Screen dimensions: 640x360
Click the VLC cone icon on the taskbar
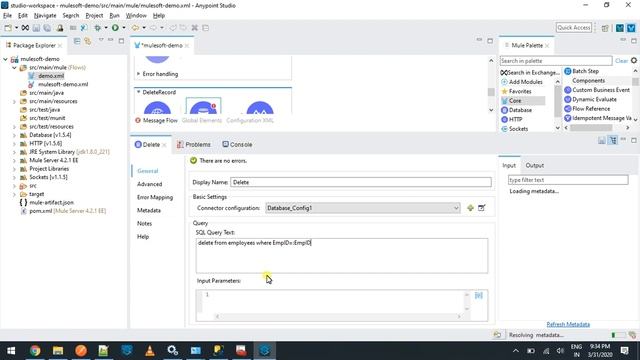[149, 350]
